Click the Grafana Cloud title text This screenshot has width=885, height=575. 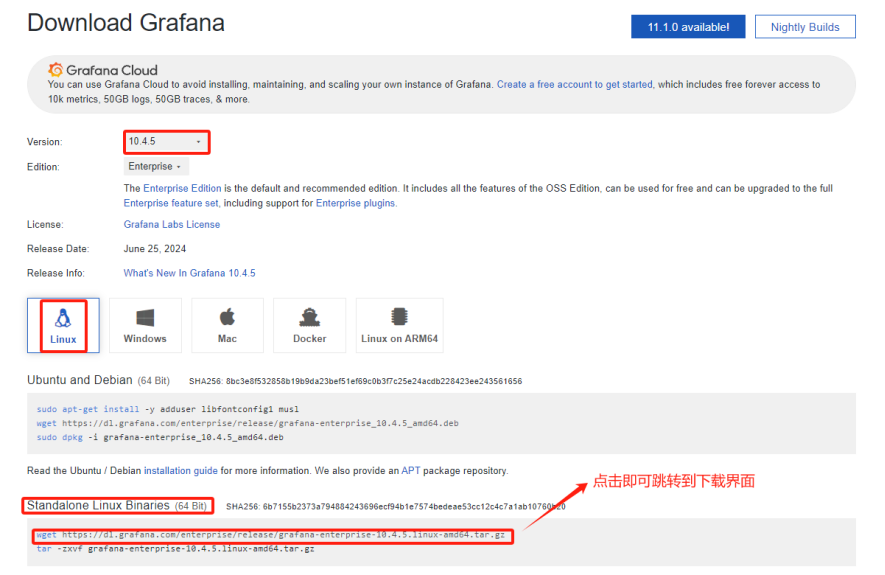(112, 70)
